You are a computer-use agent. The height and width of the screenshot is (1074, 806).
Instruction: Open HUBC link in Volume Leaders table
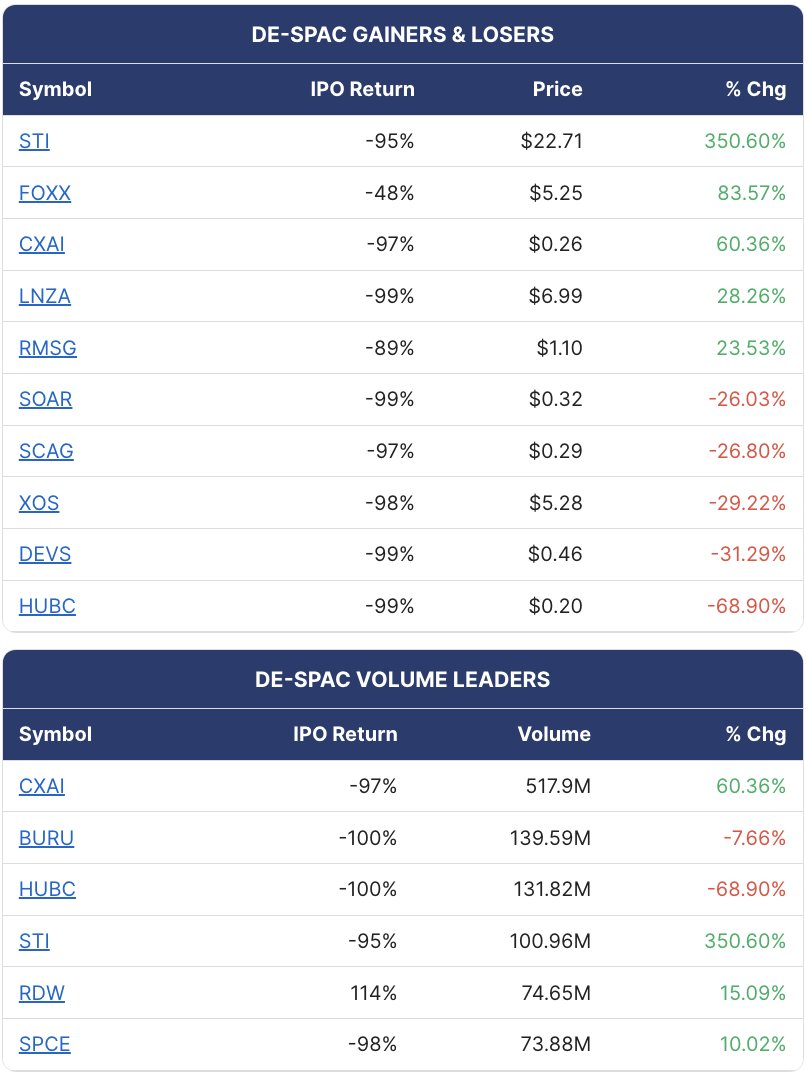pos(47,889)
